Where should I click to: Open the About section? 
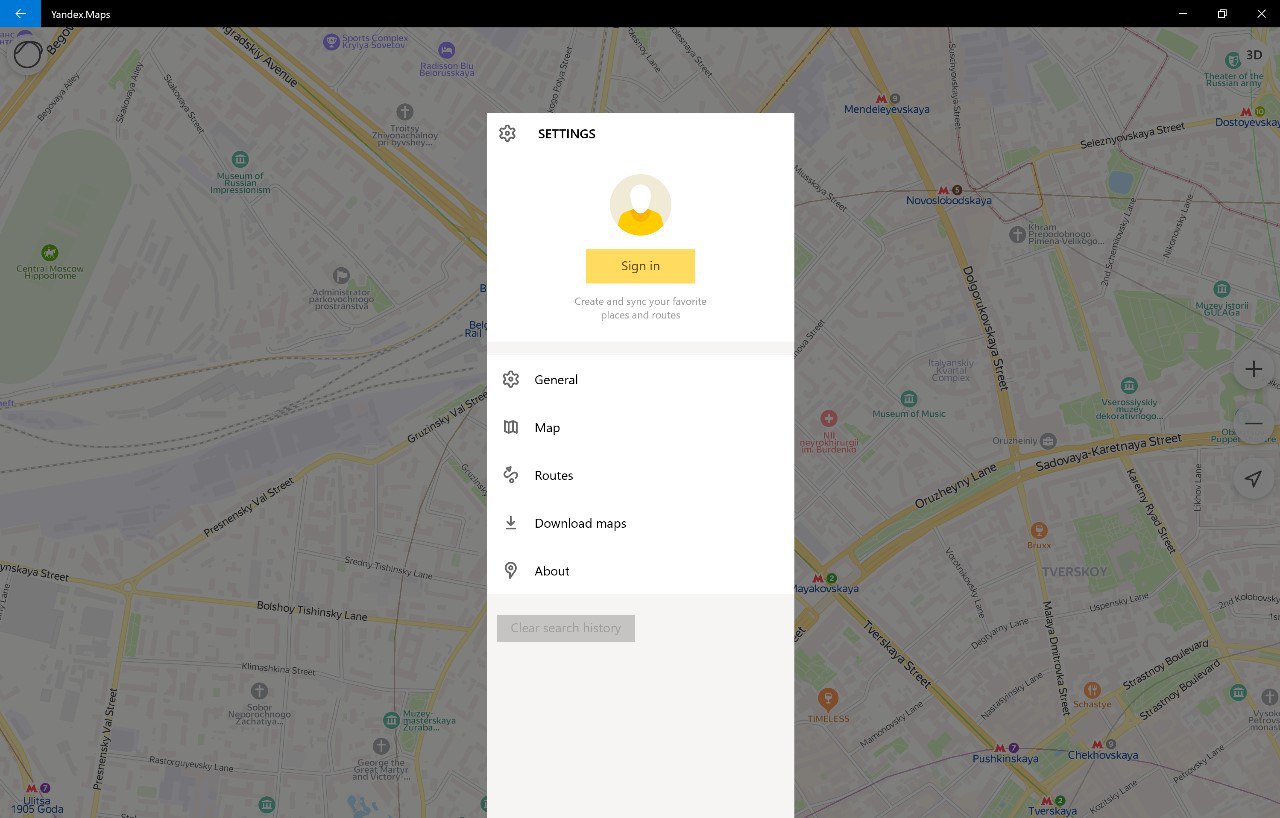click(640, 571)
